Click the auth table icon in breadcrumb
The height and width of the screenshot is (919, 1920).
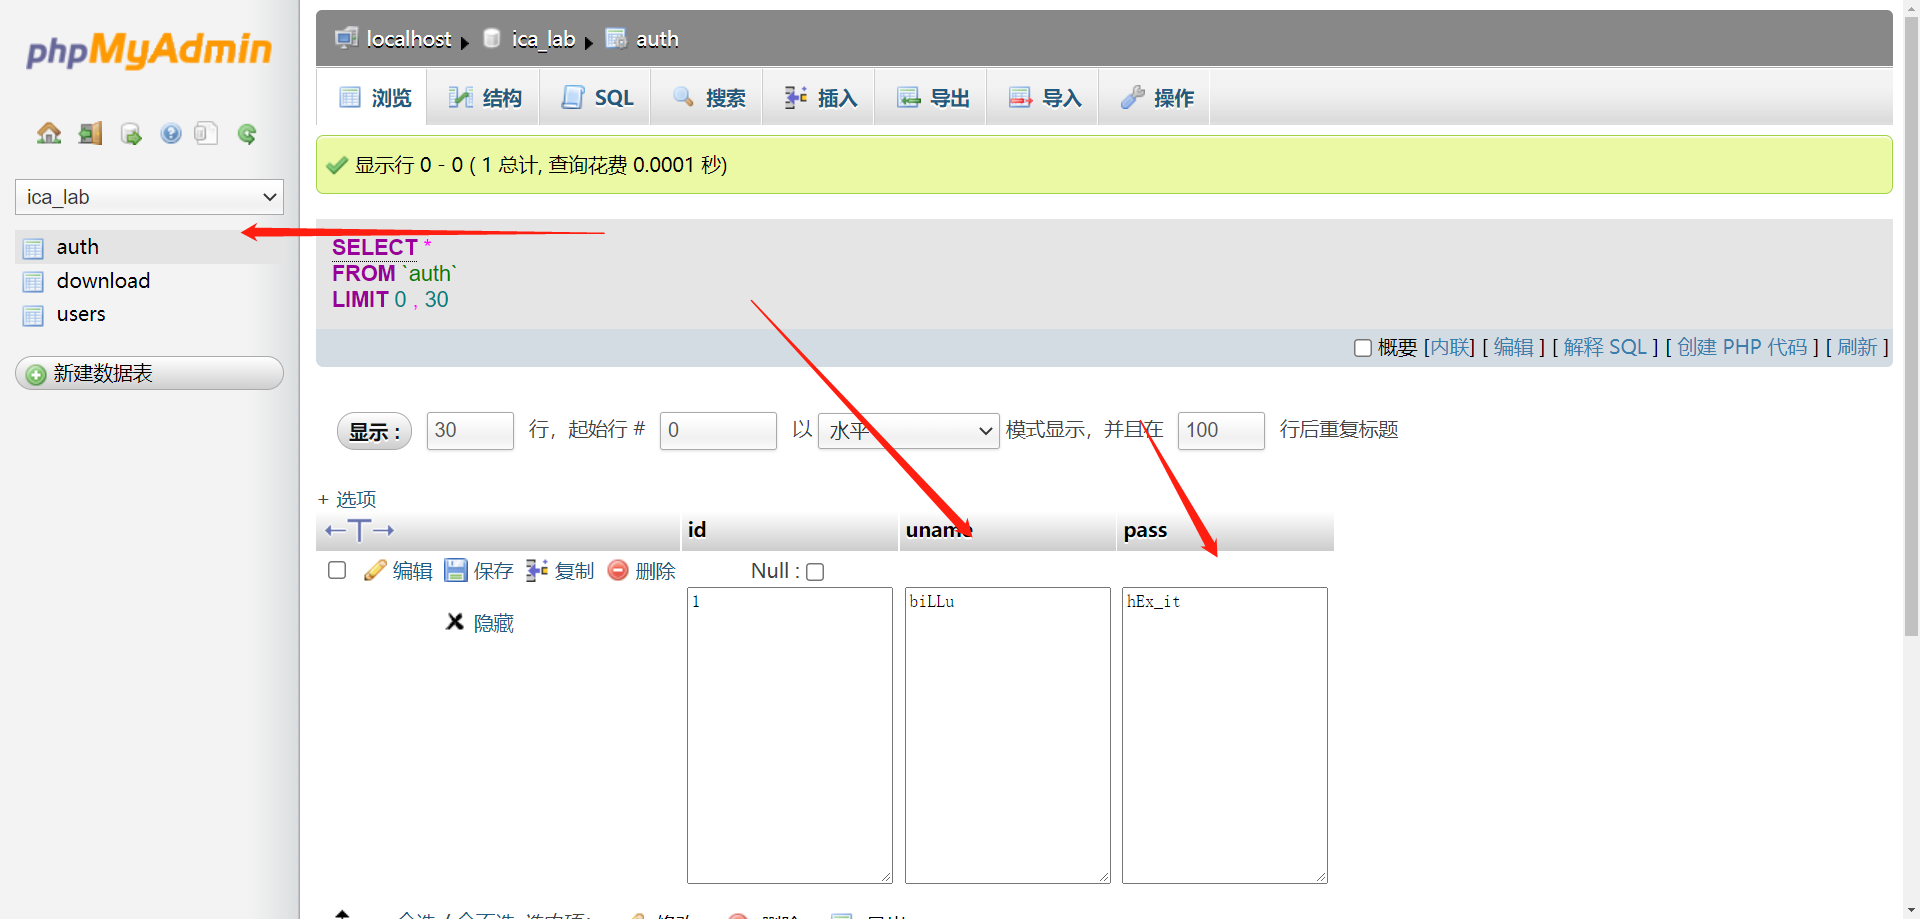[616, 38]
